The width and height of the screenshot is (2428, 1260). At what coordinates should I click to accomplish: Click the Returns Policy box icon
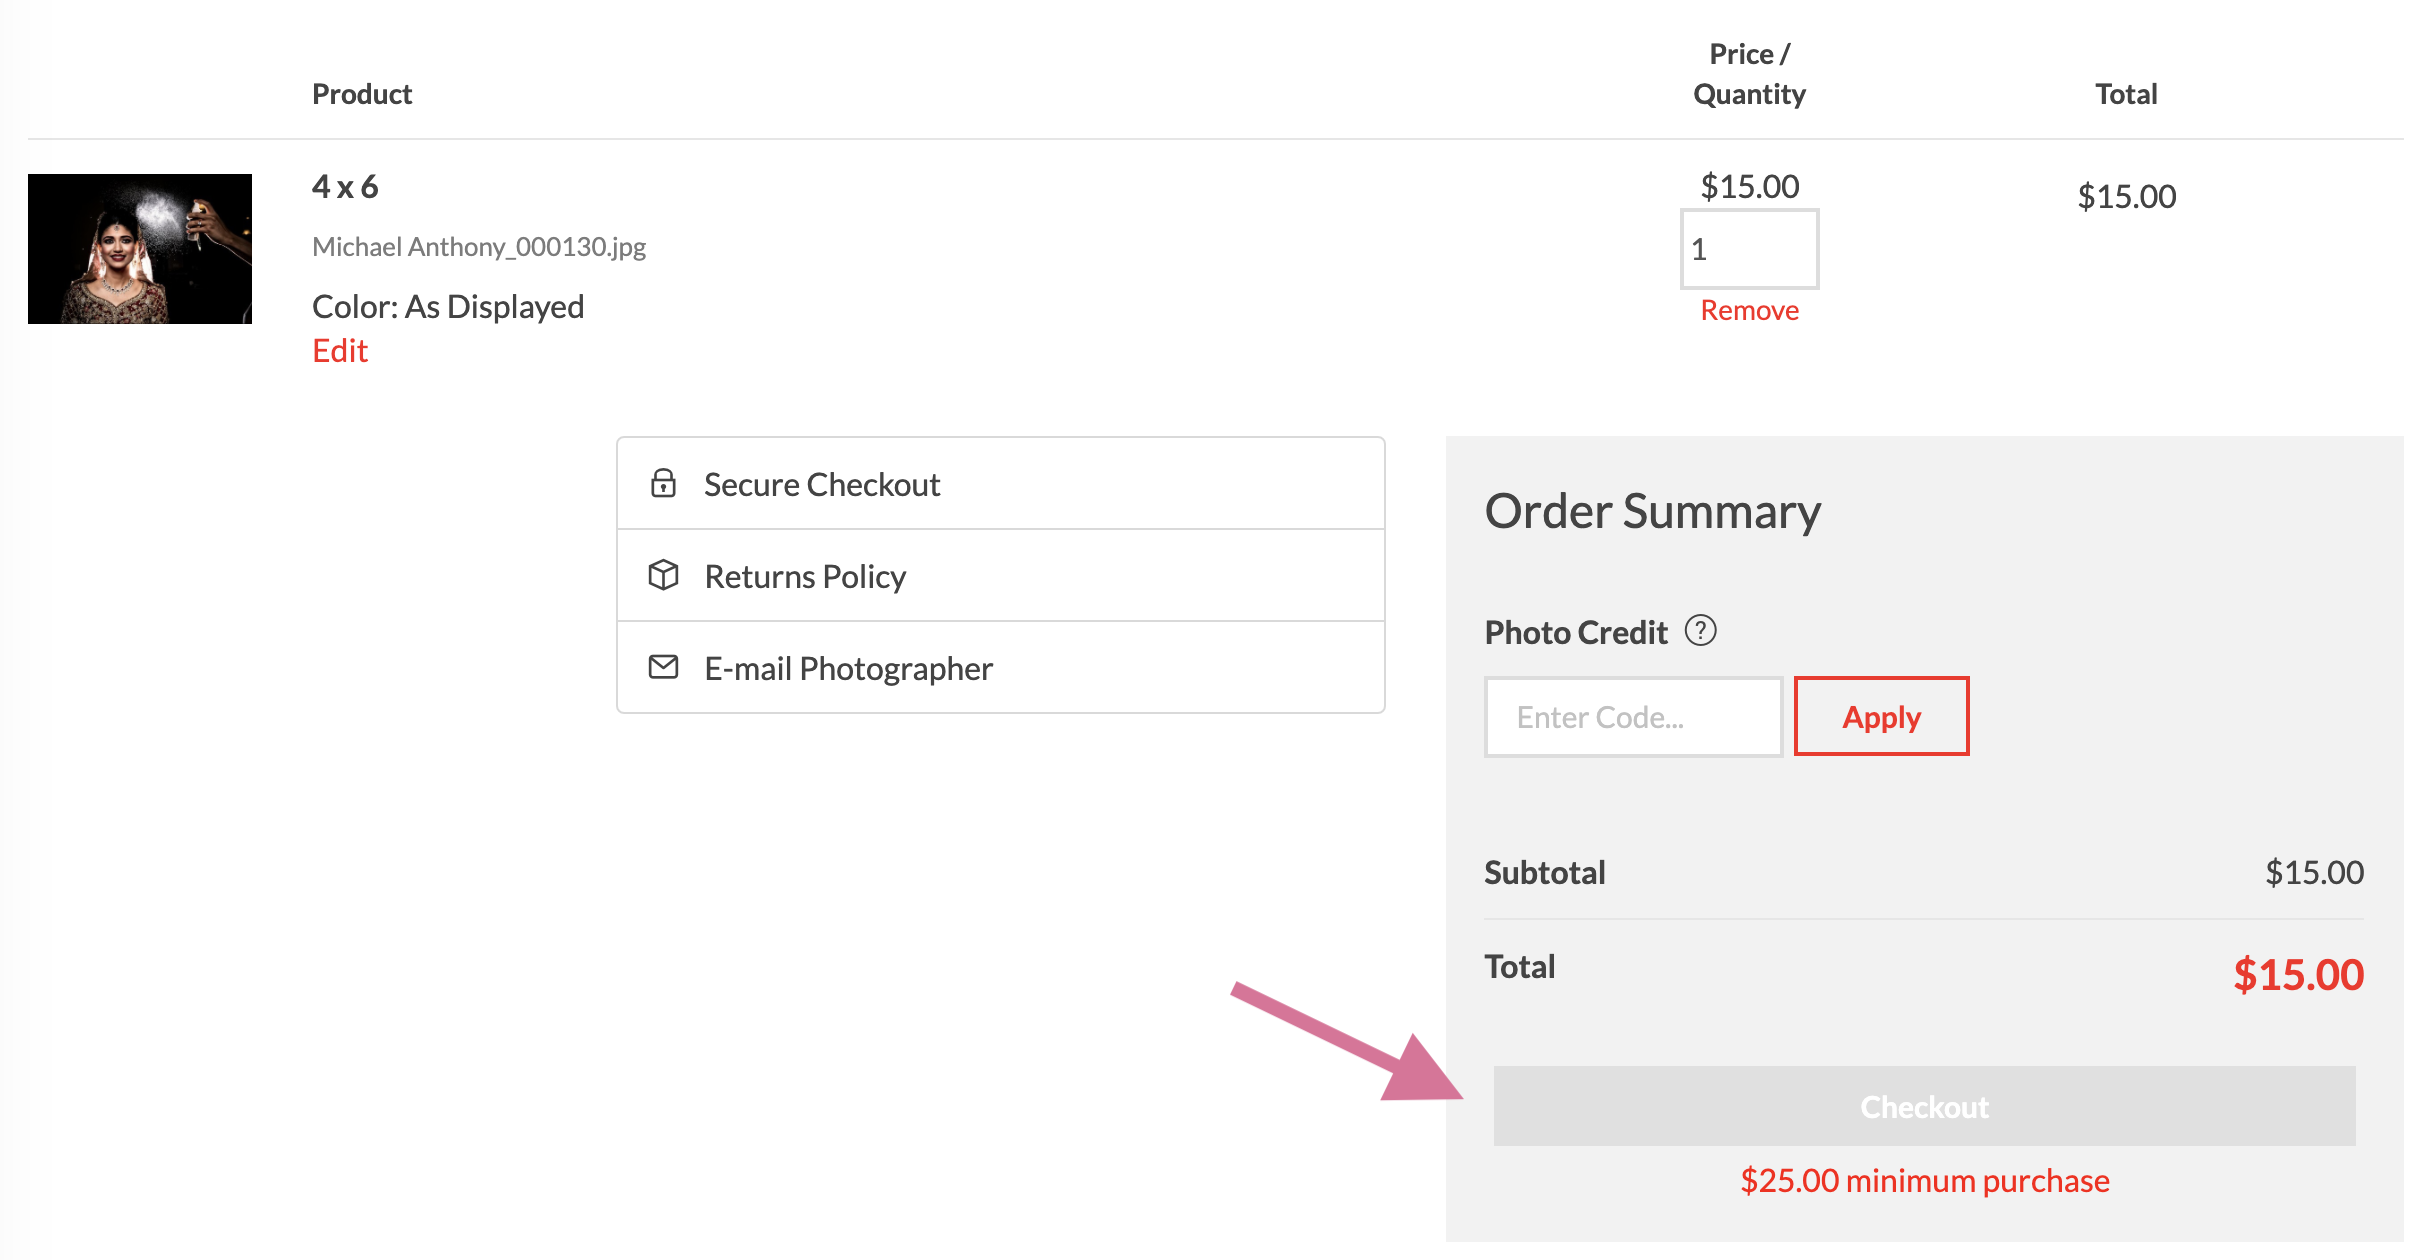[663, 575]
